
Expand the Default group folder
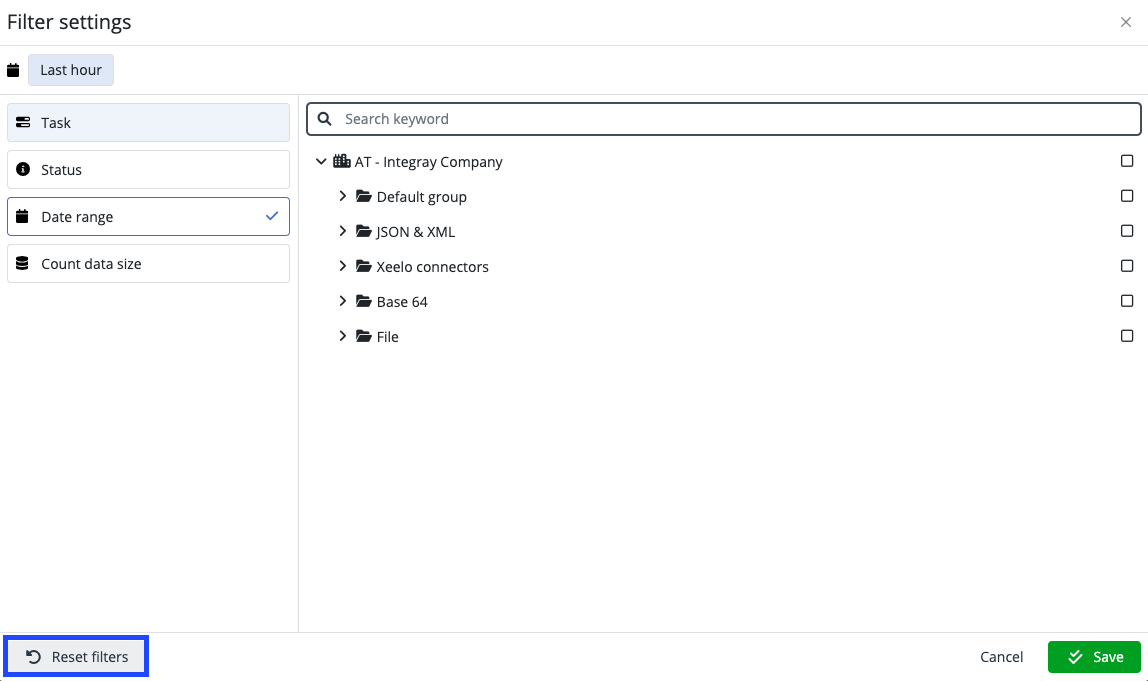tap(343, 196)
